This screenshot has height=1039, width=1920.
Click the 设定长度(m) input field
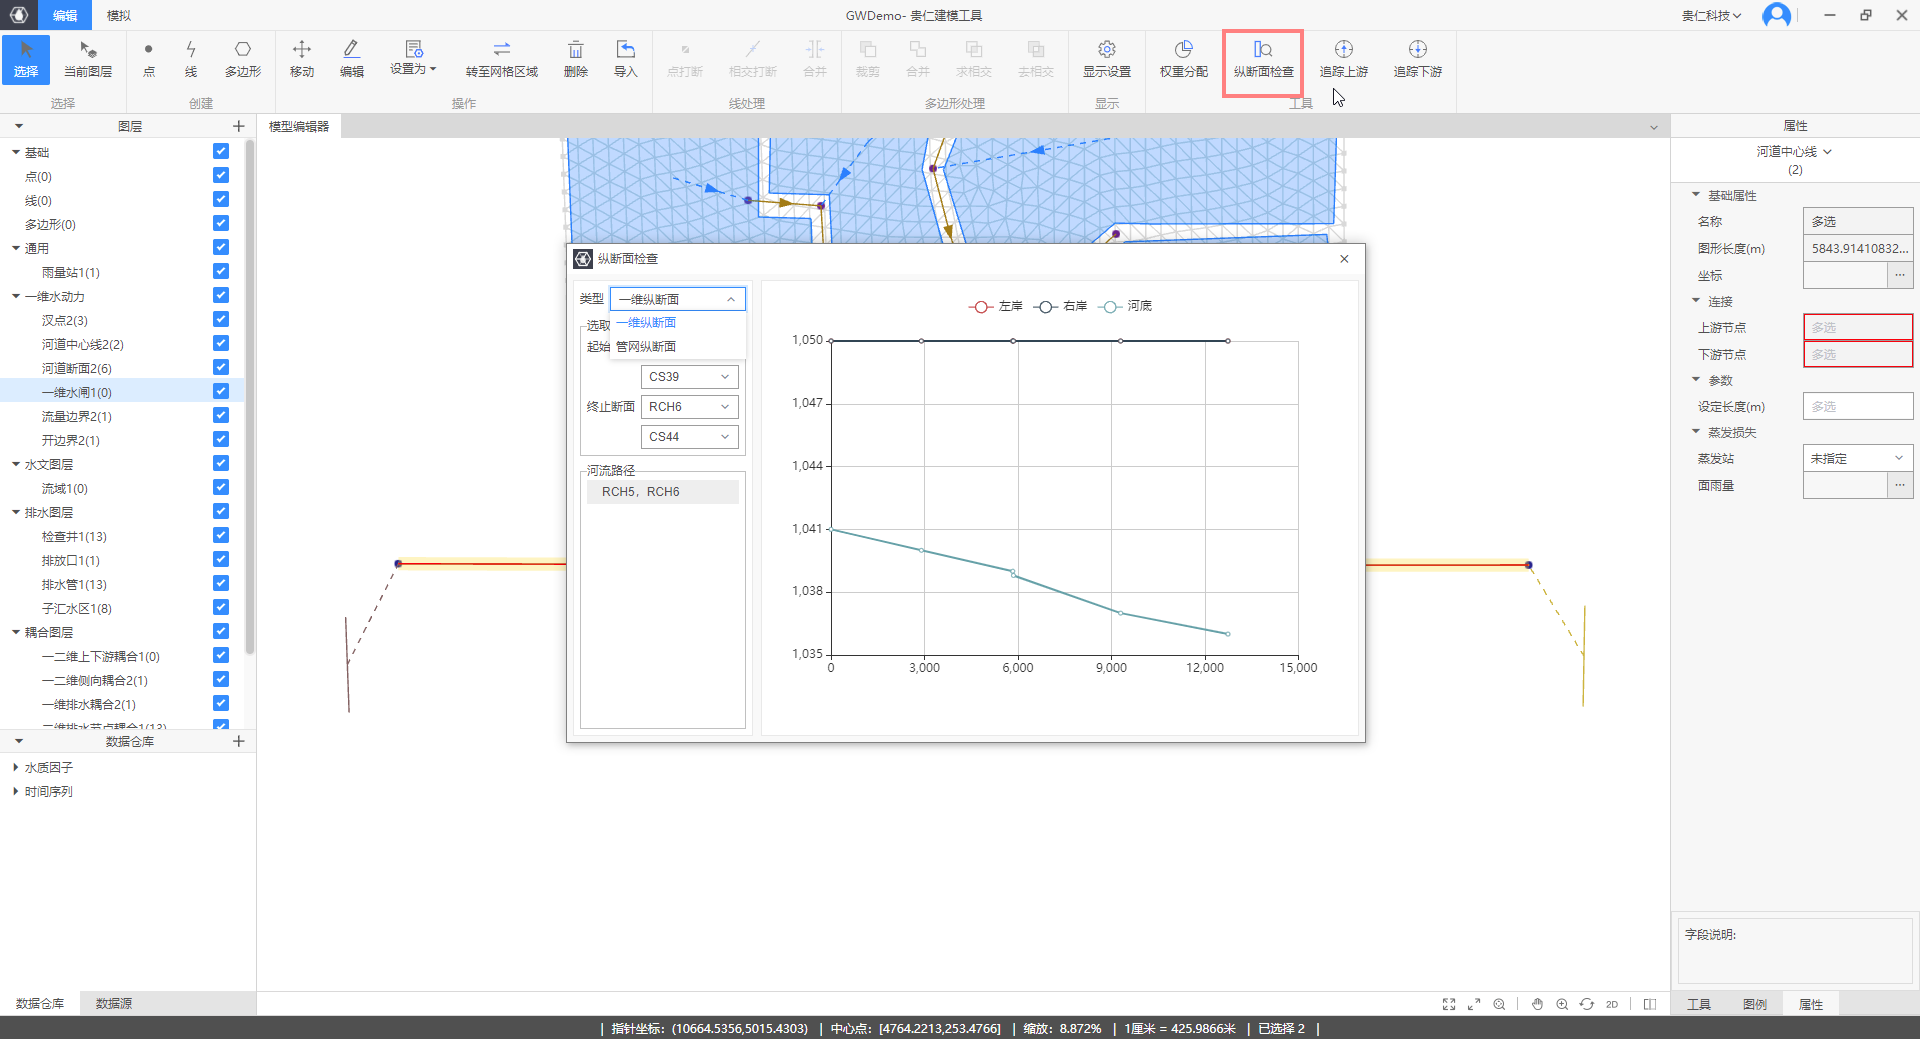[x=1857, y=406]
